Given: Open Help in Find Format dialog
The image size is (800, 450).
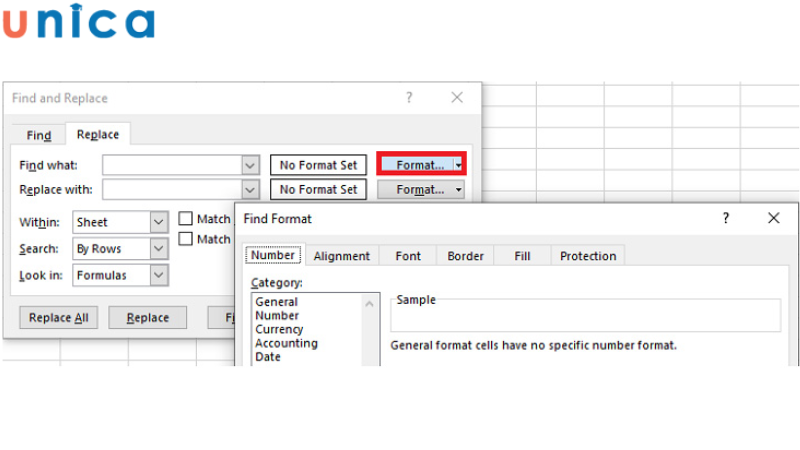Looking at the screenshot, I should coord(726,218).
